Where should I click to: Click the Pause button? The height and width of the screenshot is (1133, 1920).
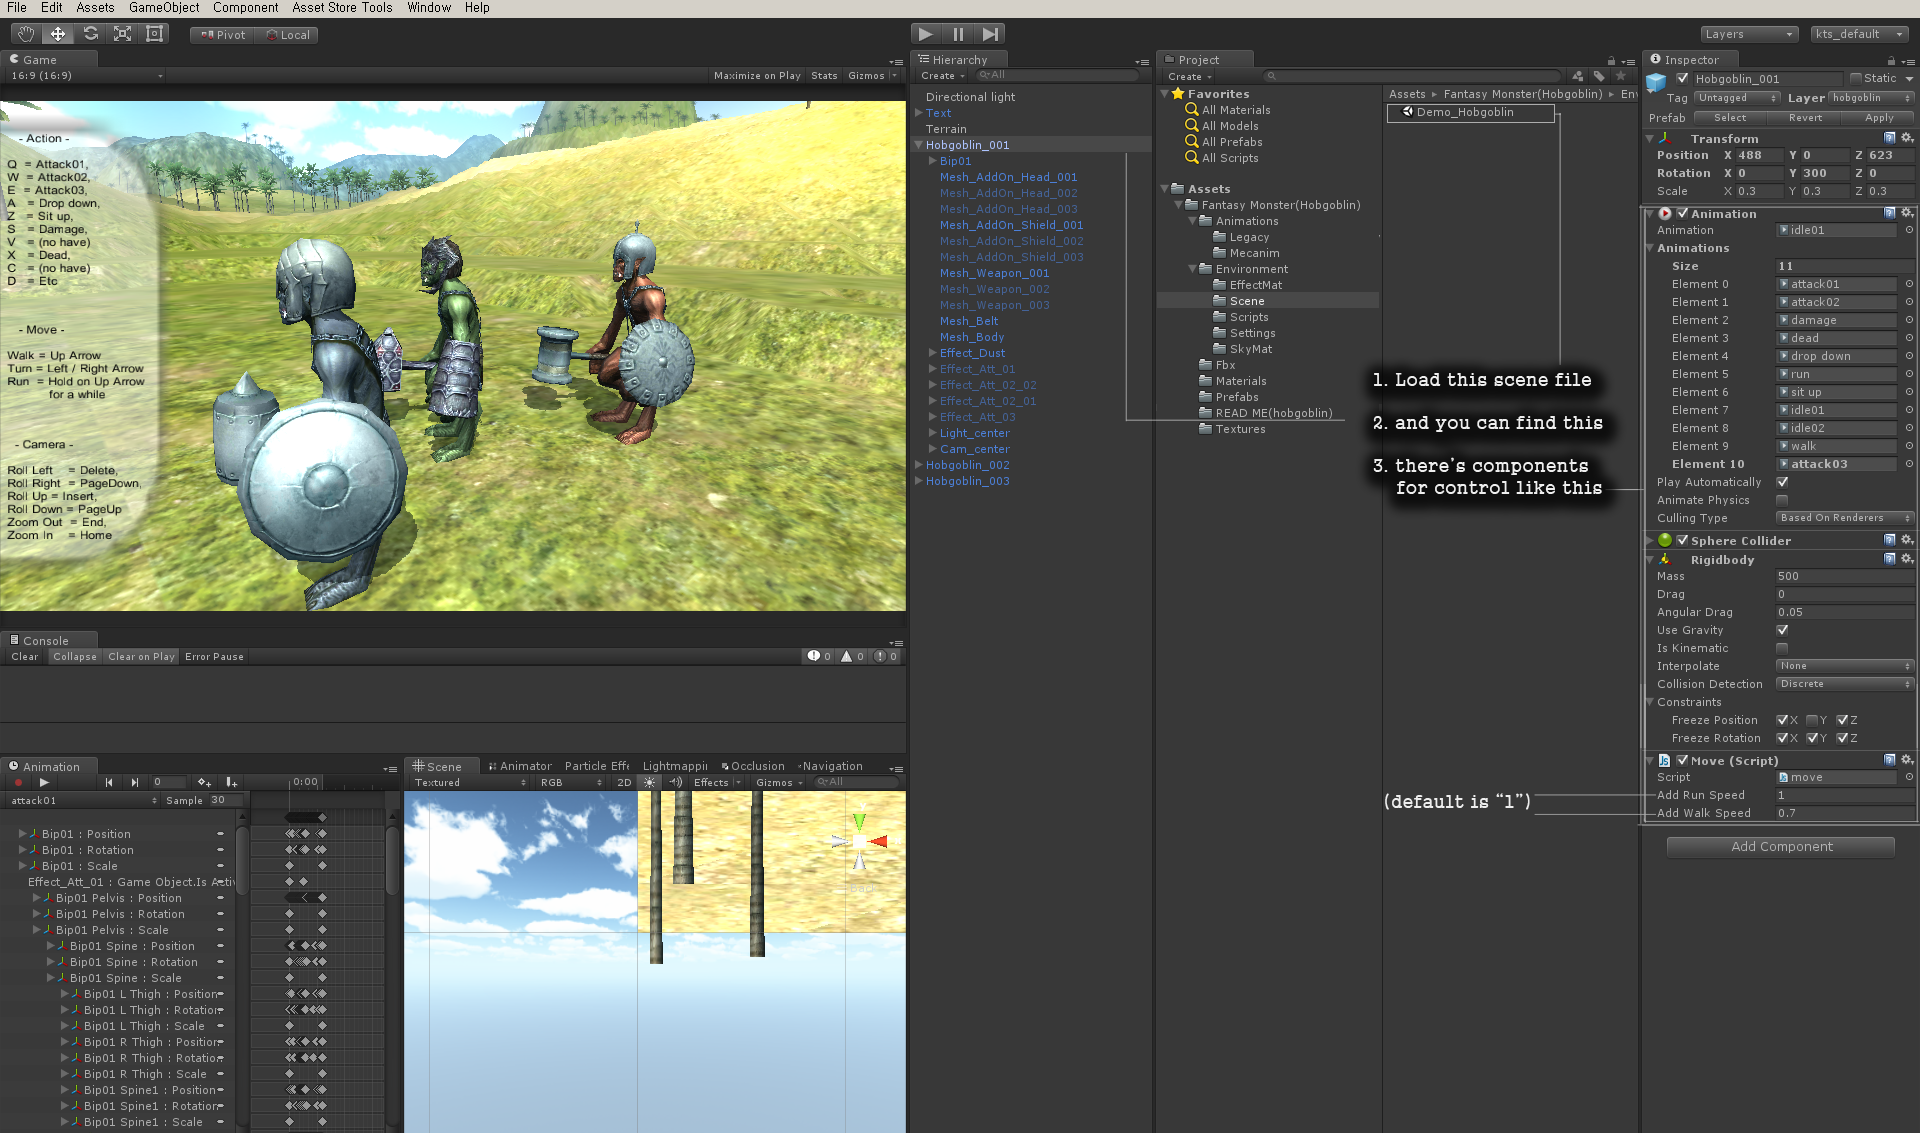(958, 34)
